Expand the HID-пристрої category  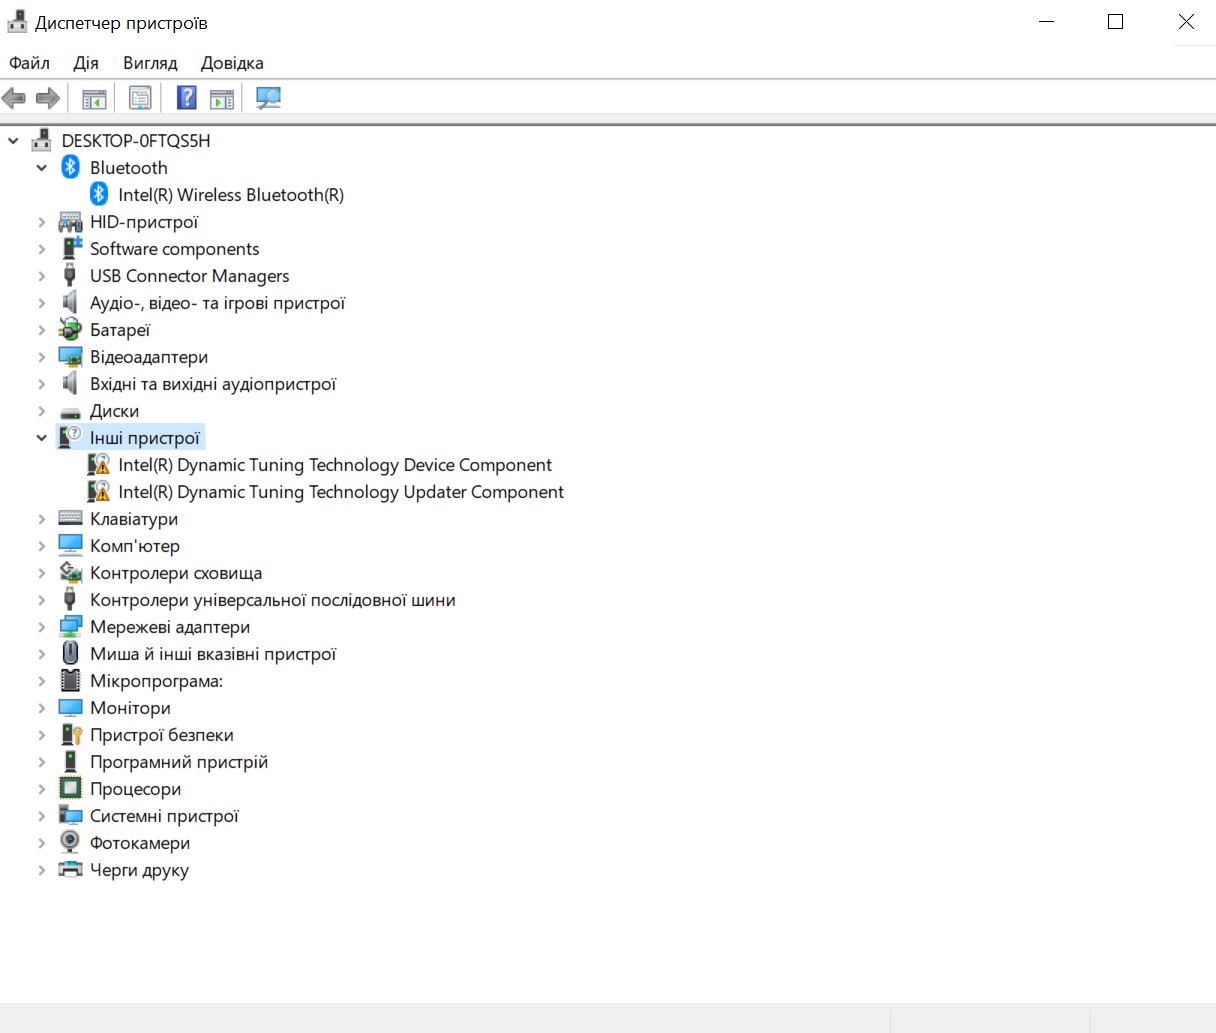pos(42,222)
